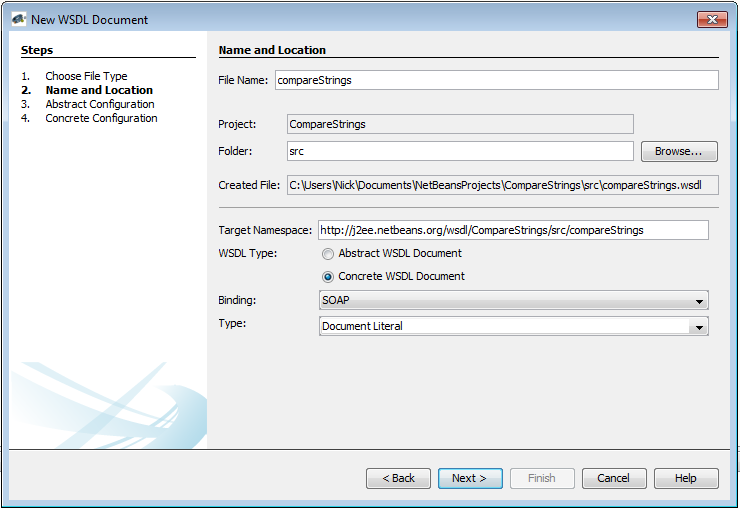740x511 pixels.
Task: Edit the Target Namespace field
Action: [x=512, y=230]
